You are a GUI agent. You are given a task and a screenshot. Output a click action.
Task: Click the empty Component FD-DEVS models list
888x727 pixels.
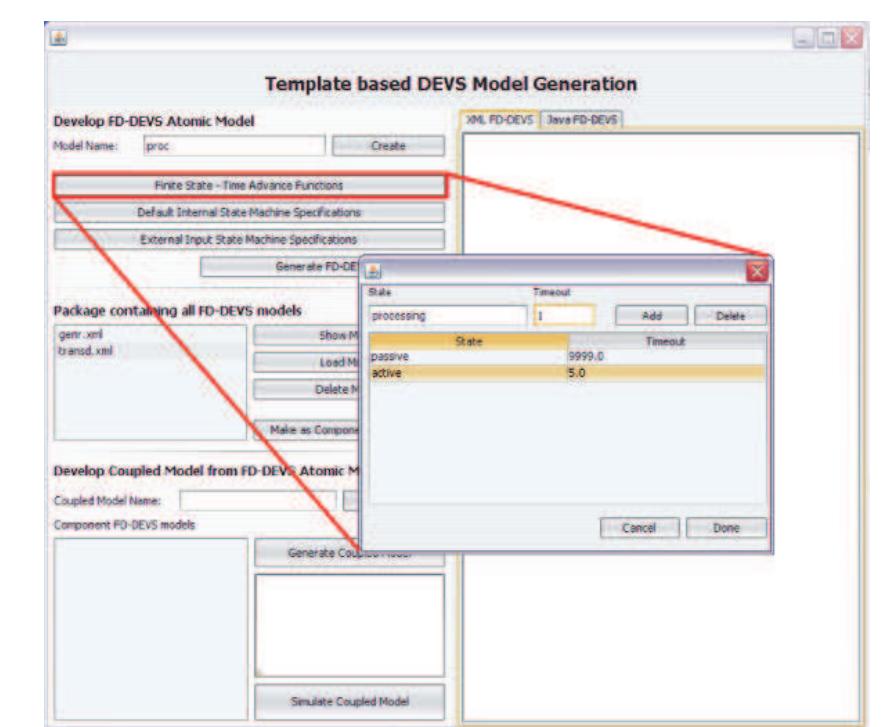151,628
